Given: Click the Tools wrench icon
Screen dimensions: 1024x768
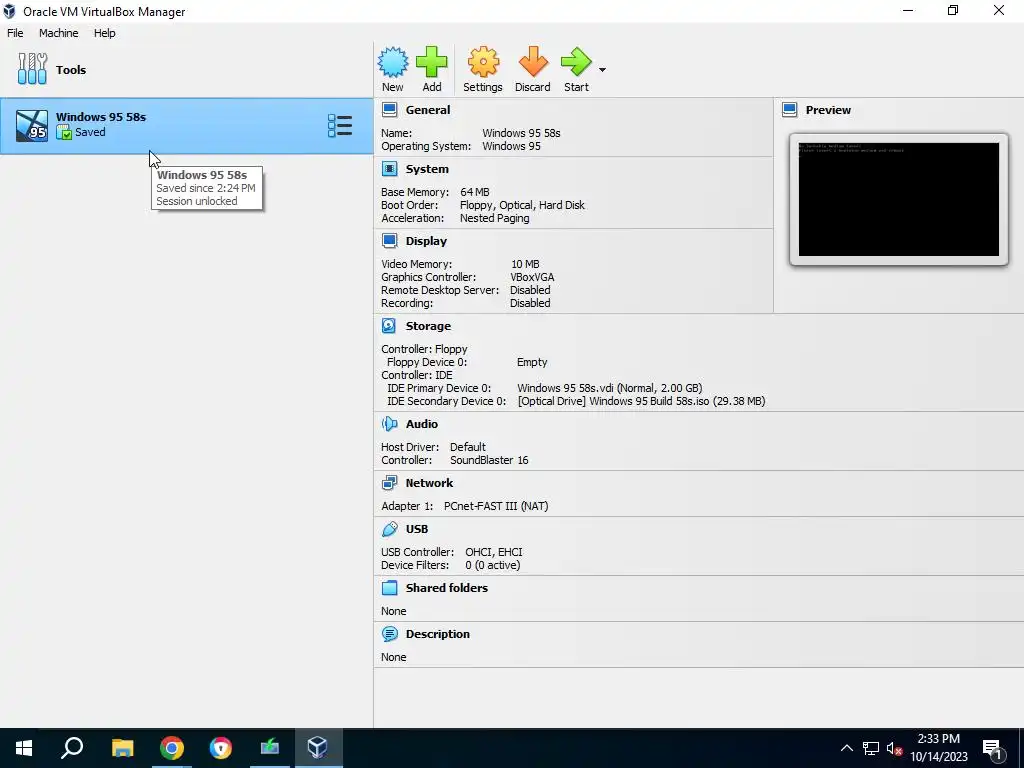Looking at the screenshot, I should coord(32,69).
